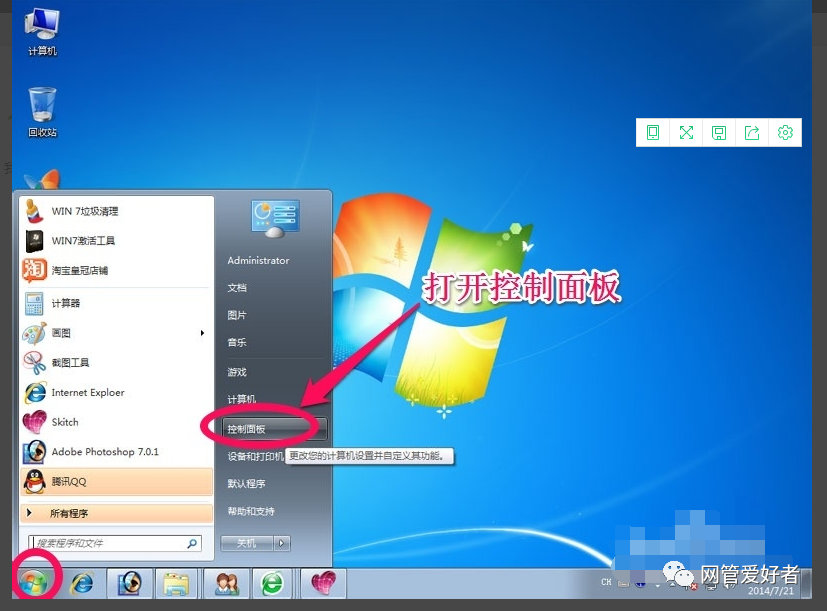Expand the 画图 submenu arrow
This screenshot has width=827, height=611.
click(x=202, y=333)
